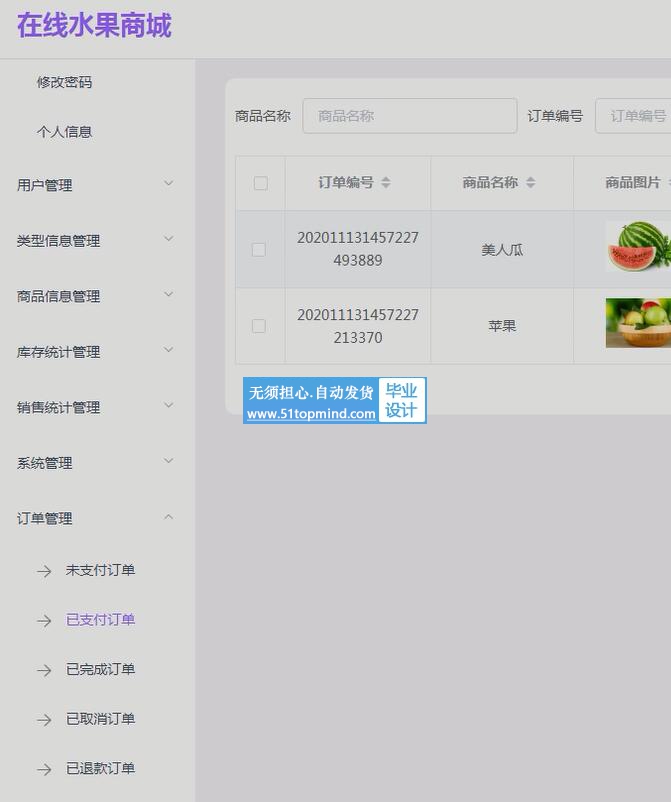This screenshot has width=671, height=802.
Task: Show the 已完成订单 list
Action: (100, 669)
